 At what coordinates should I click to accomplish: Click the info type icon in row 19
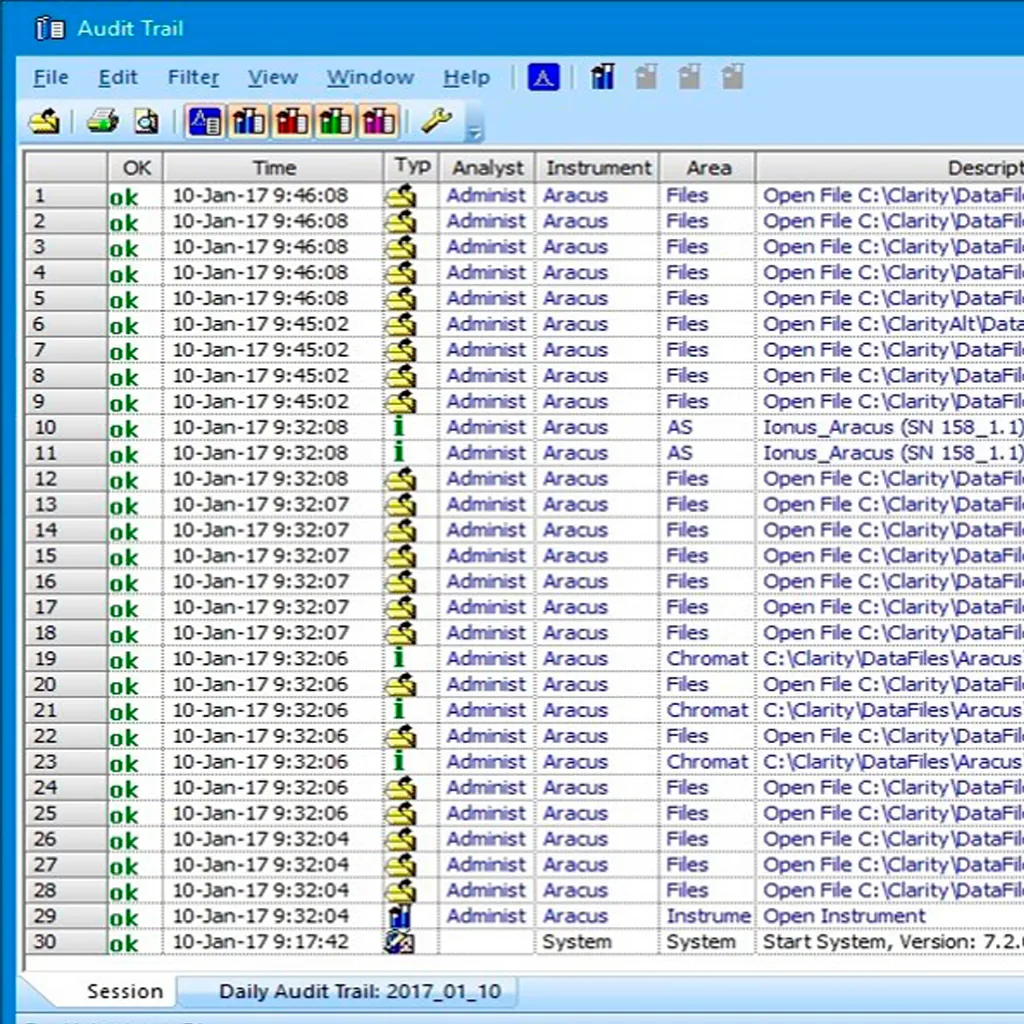tap(399, 658)
